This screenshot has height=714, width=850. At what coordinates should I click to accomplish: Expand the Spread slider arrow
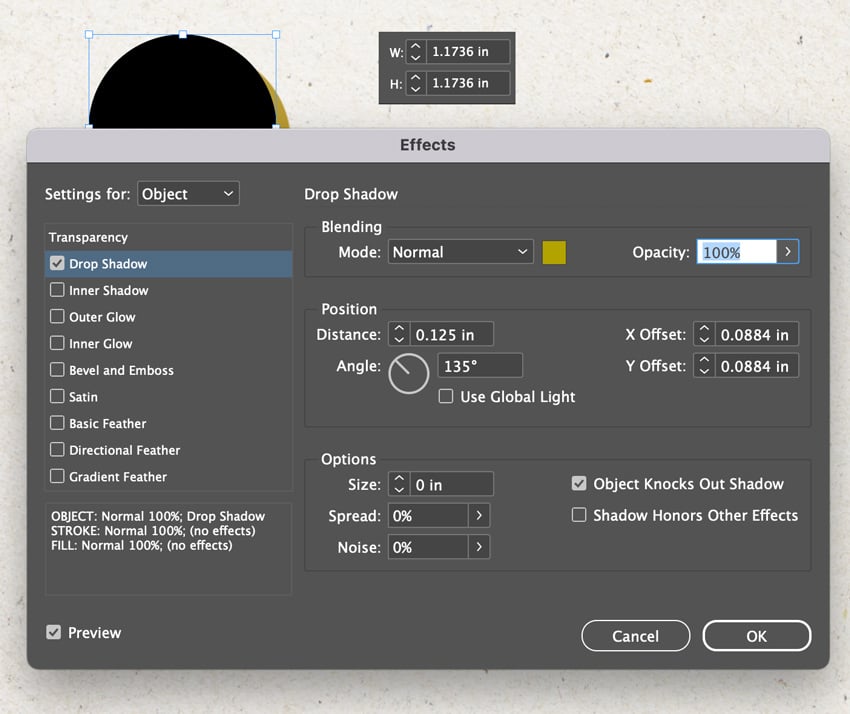point(480,516)
